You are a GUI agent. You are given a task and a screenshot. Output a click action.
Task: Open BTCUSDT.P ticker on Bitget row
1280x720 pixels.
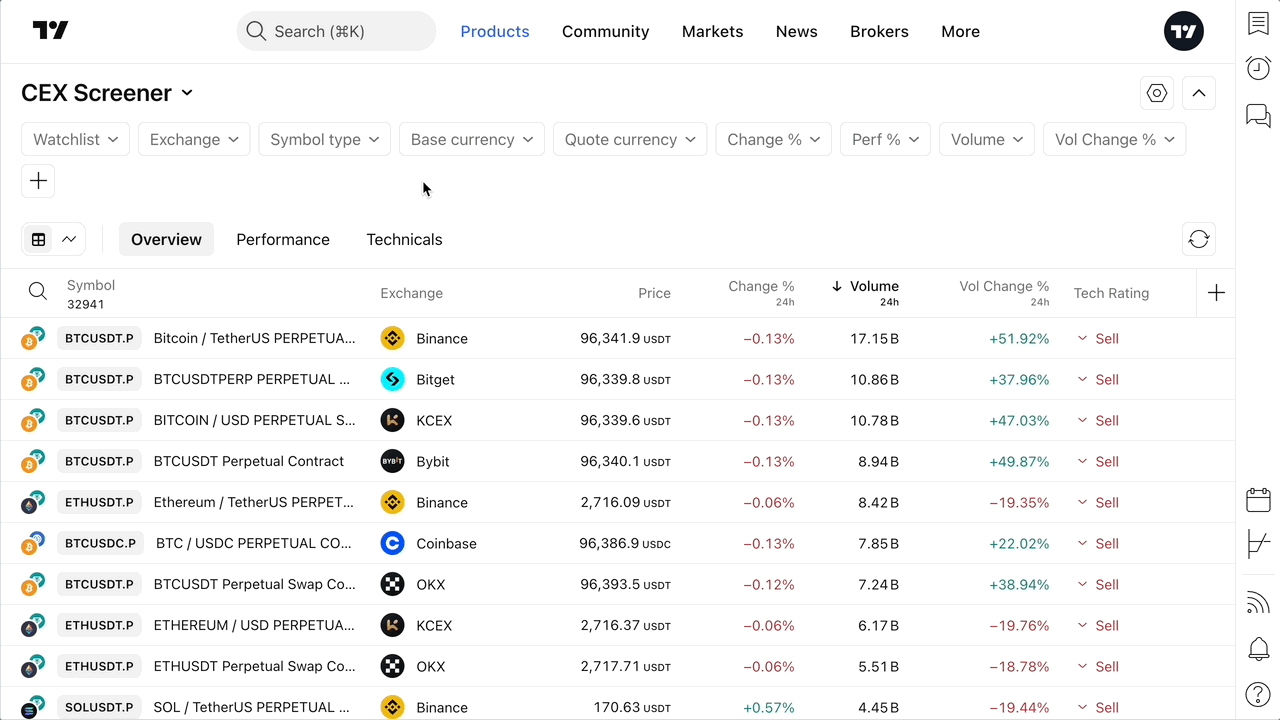pos(99,379)
